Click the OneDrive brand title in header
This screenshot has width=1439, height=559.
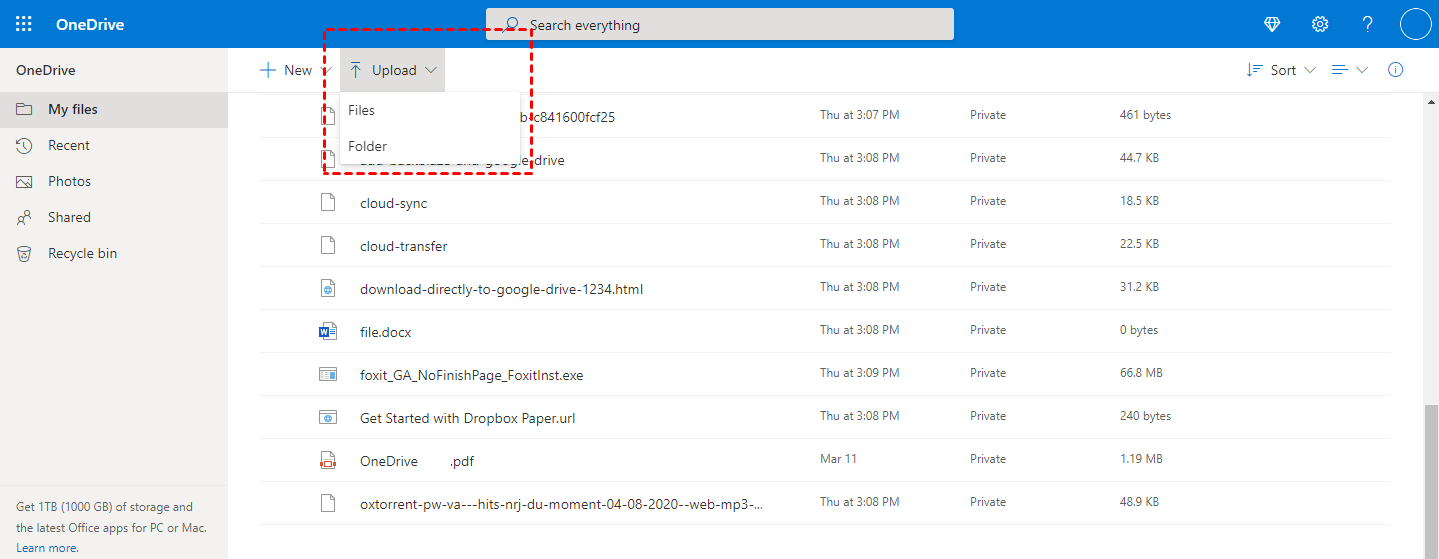click(90, 24)
